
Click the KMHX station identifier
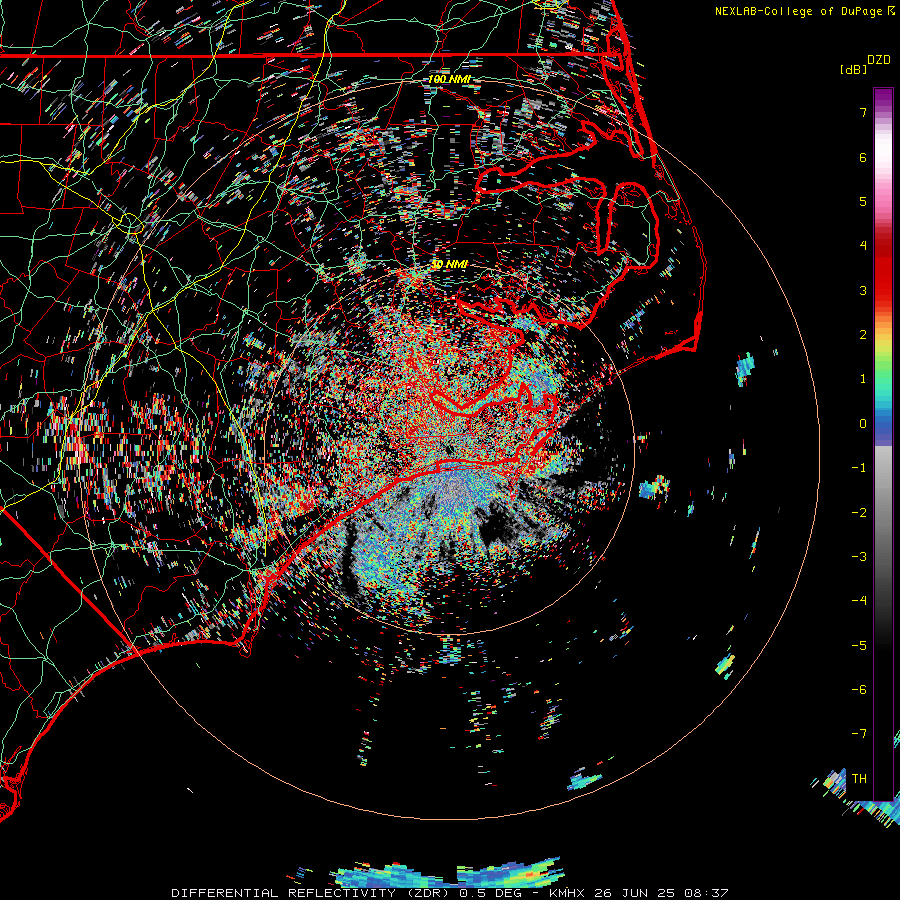(x=567, y=893)
